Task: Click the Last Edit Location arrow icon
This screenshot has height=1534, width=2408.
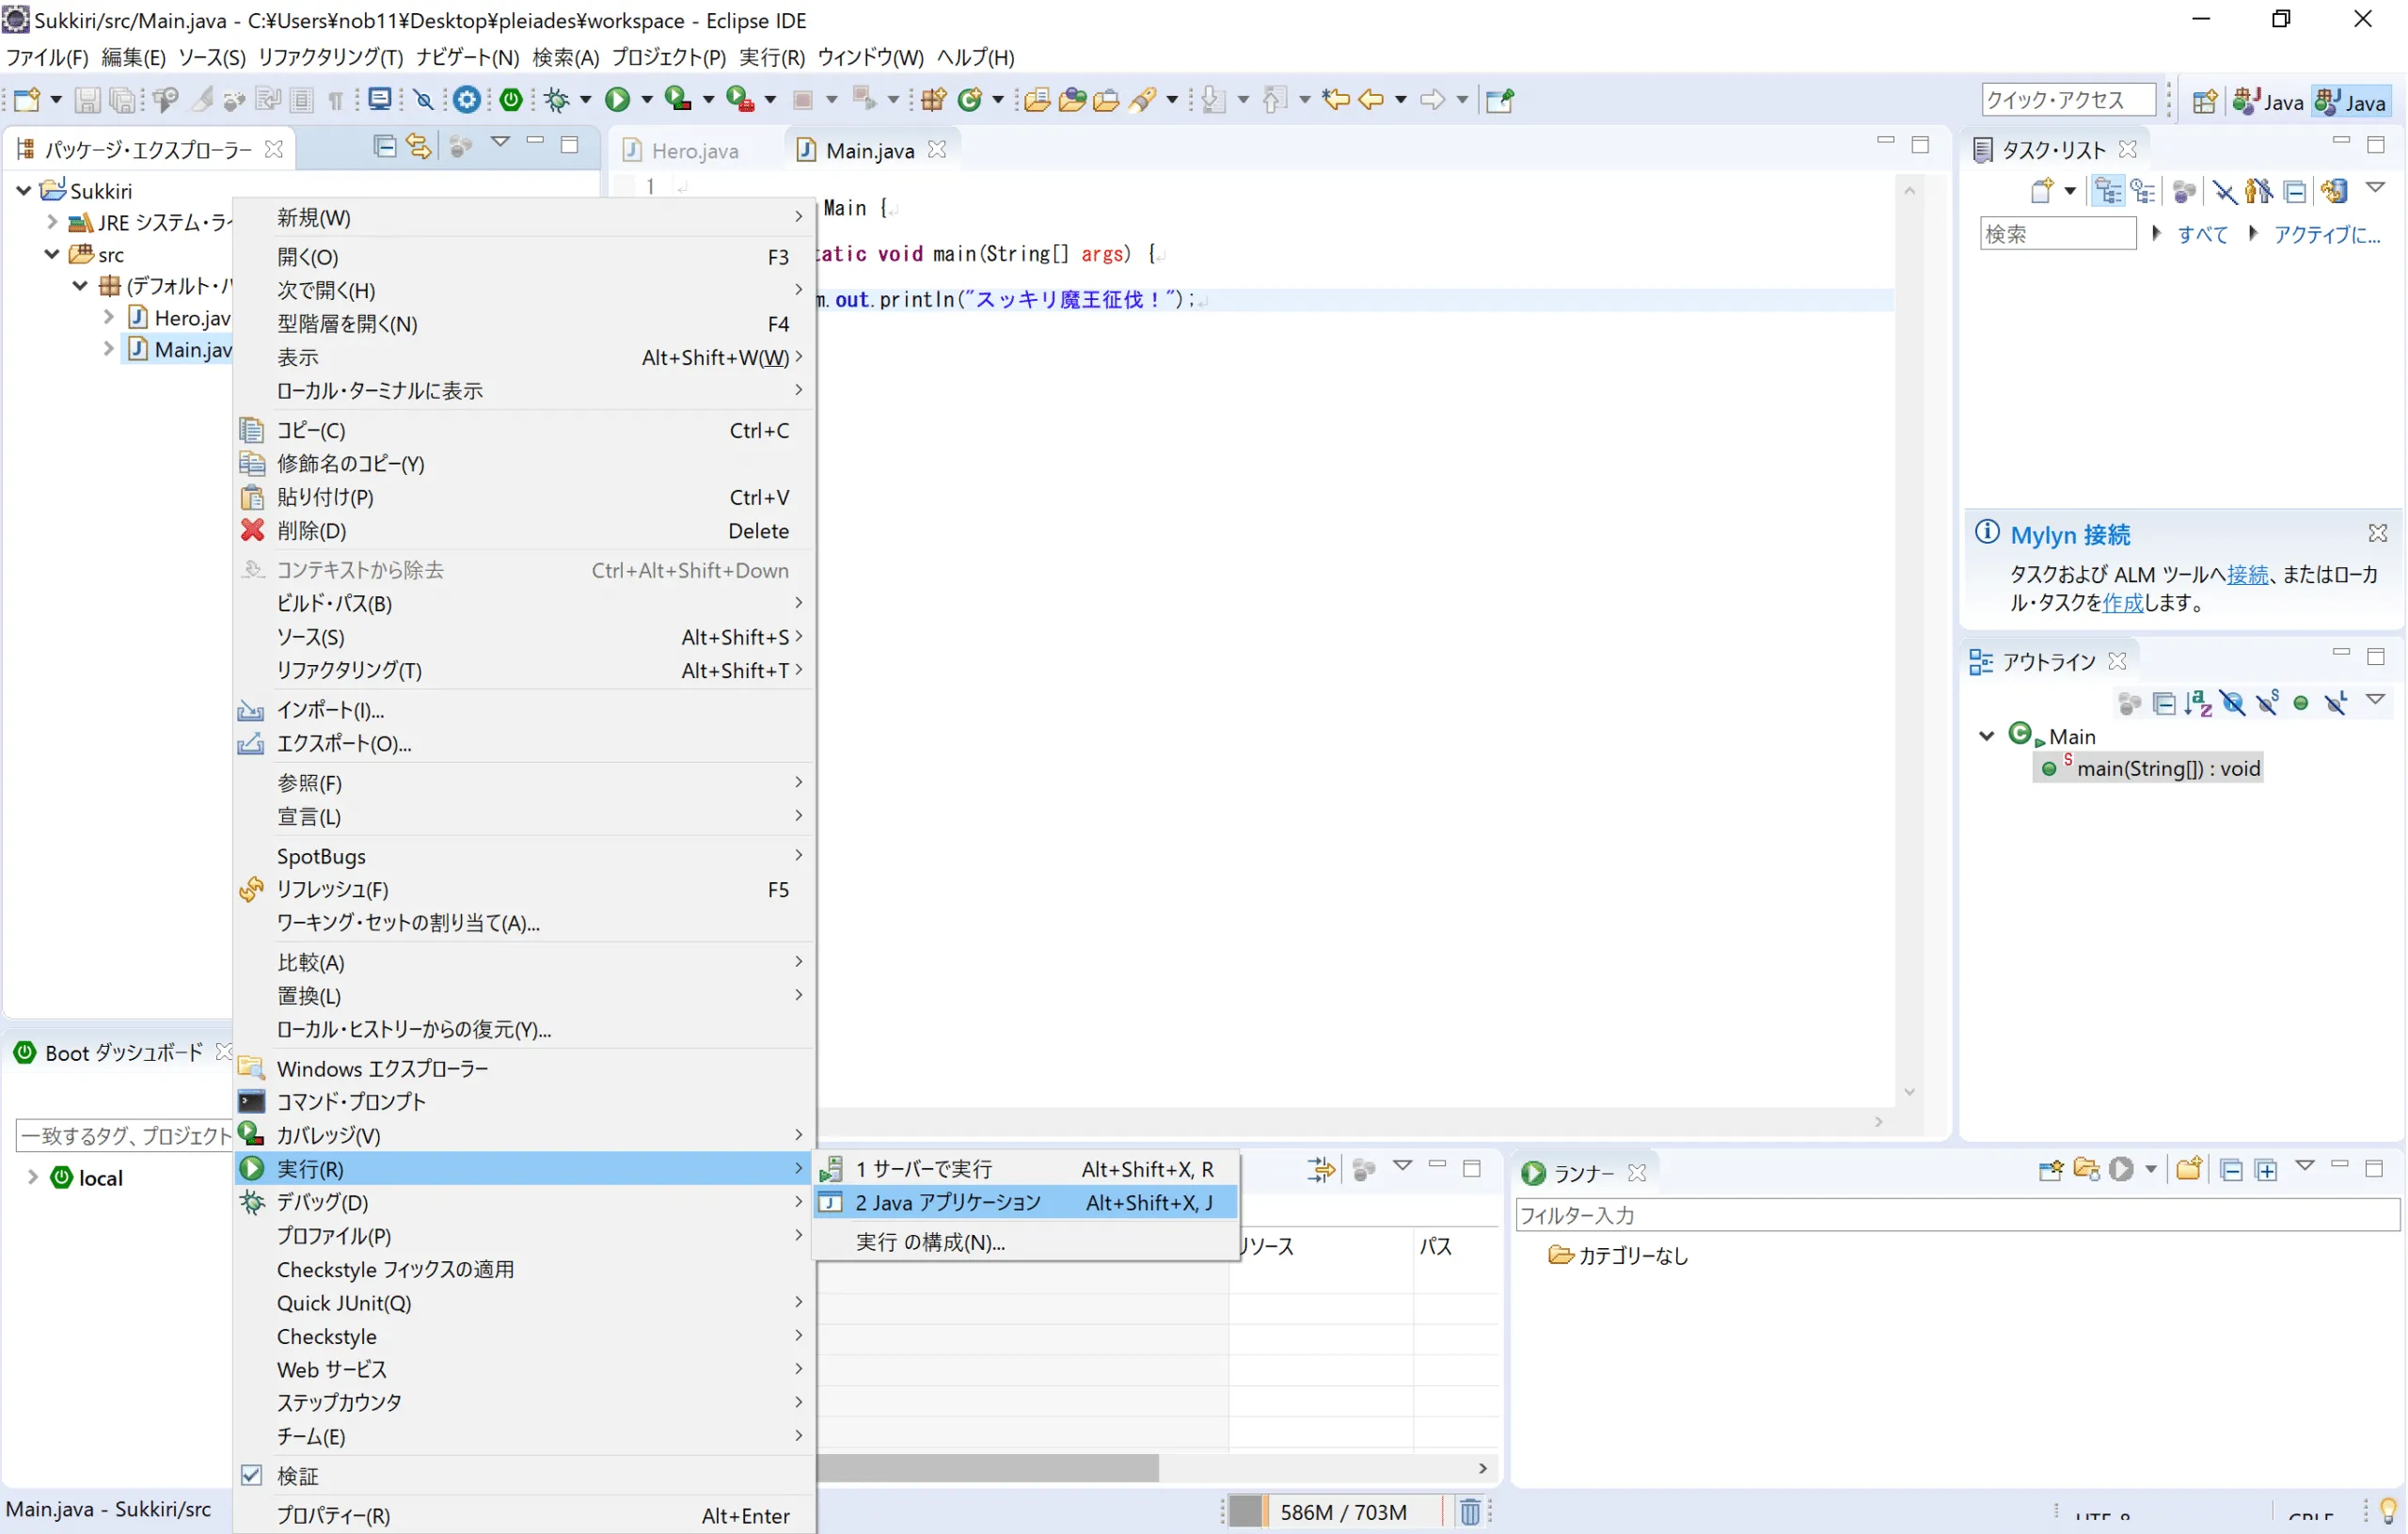Action: (x=1335, y=100)
